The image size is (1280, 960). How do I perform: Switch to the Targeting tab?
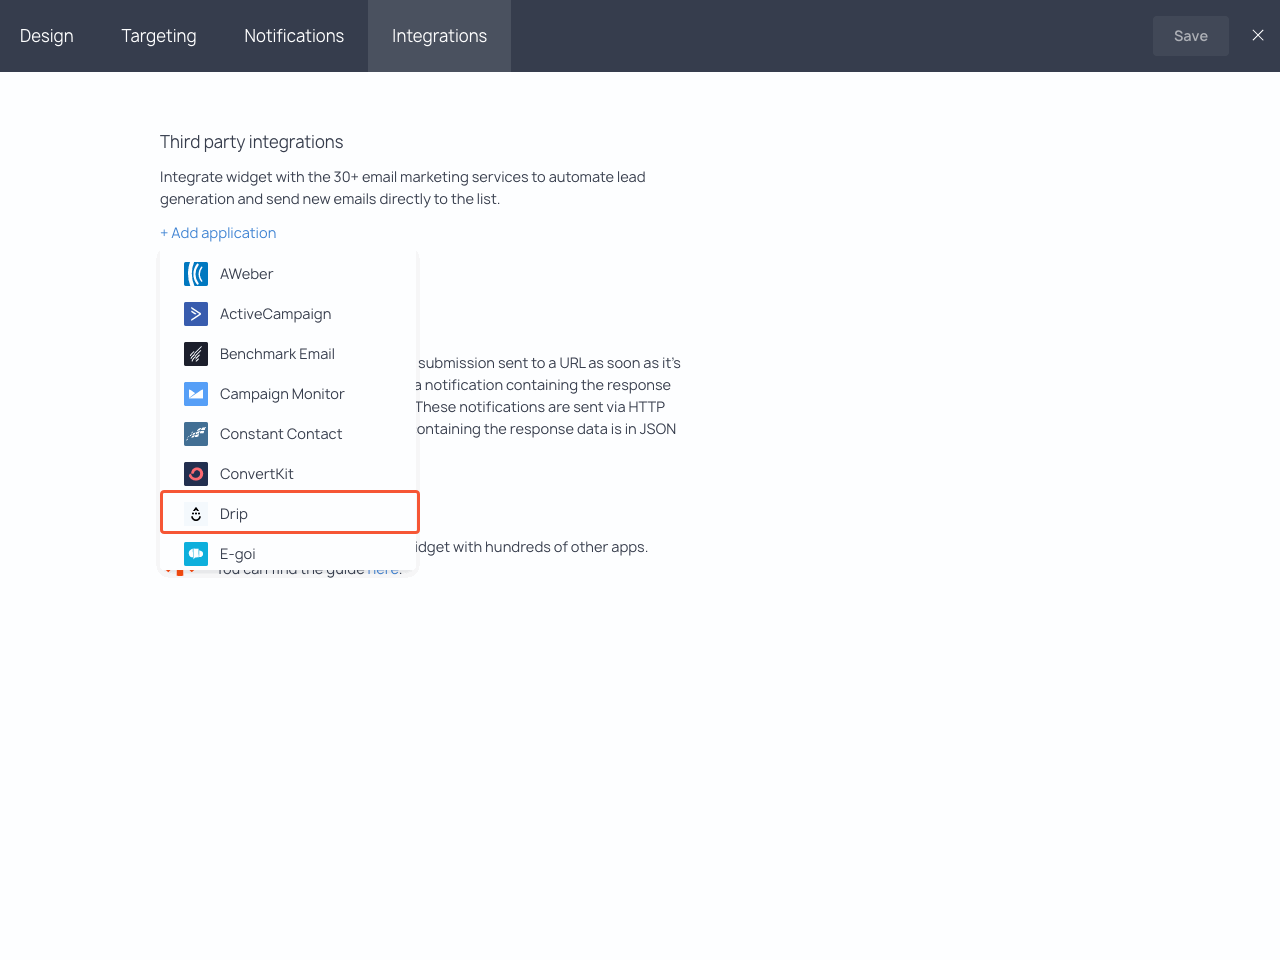(159, 36)
